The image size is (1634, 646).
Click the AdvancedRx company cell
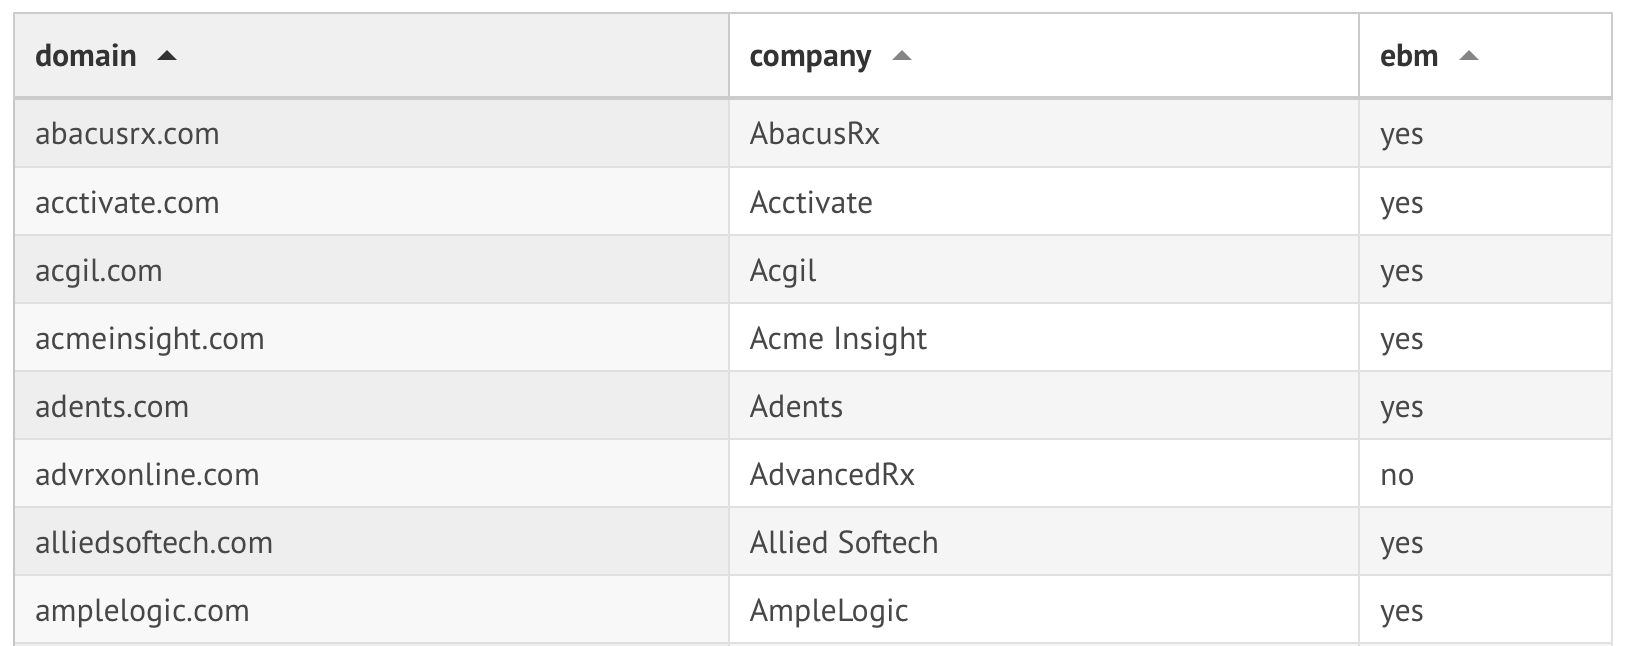point(832,475)
